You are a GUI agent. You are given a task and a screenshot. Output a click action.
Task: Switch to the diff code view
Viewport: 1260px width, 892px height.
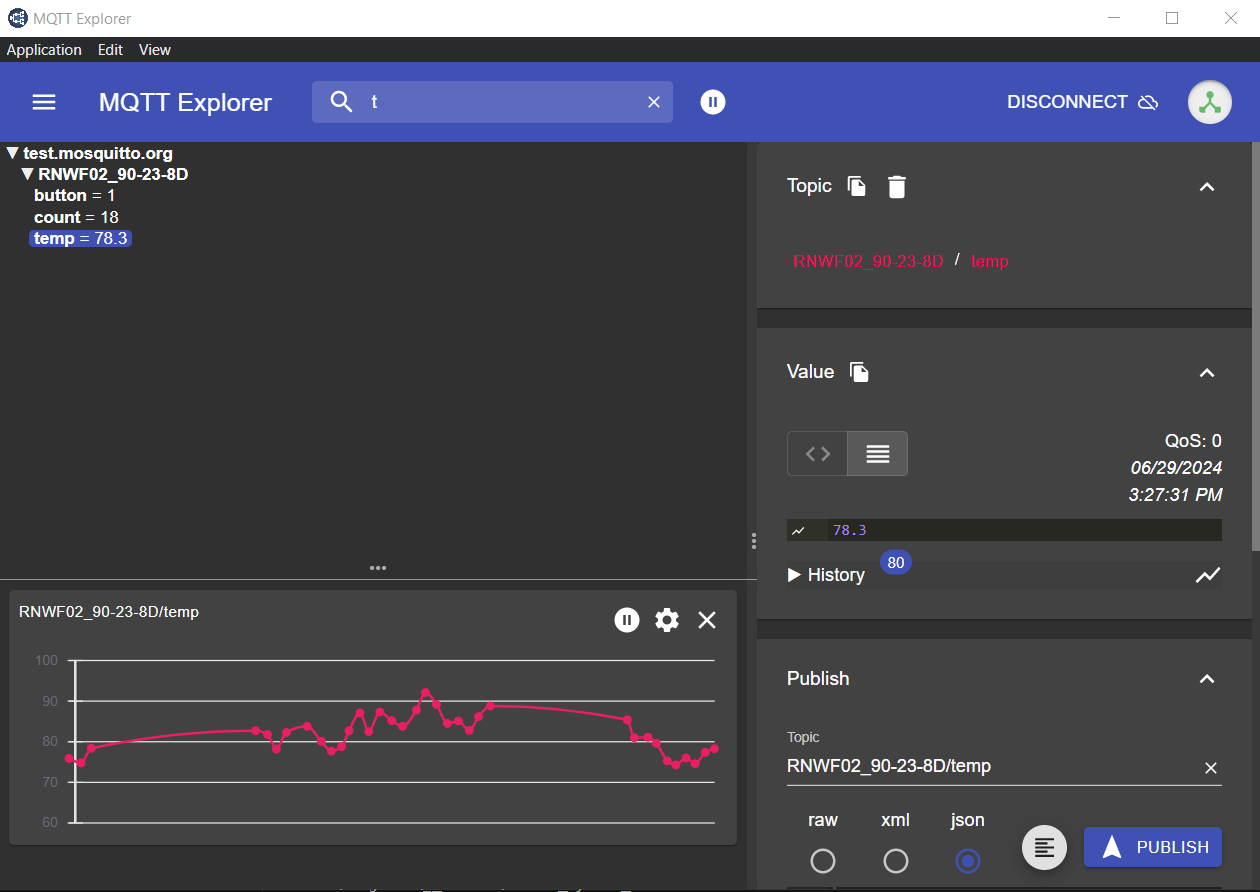click(817, 454)
